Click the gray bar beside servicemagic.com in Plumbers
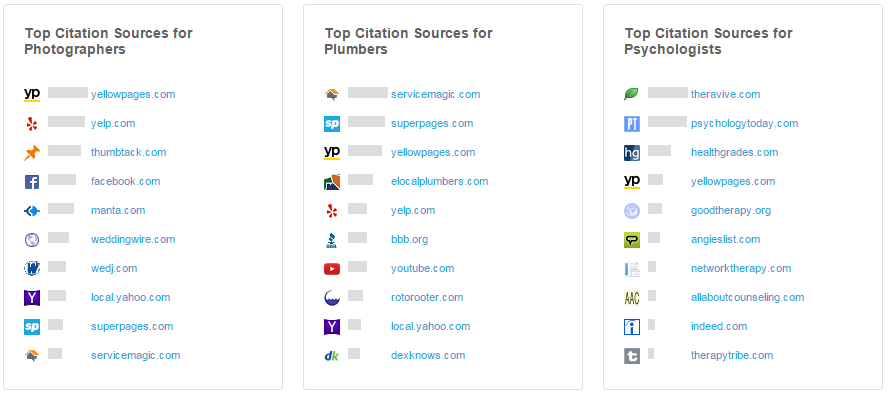 pyautogui.click(x=368, y=93)
